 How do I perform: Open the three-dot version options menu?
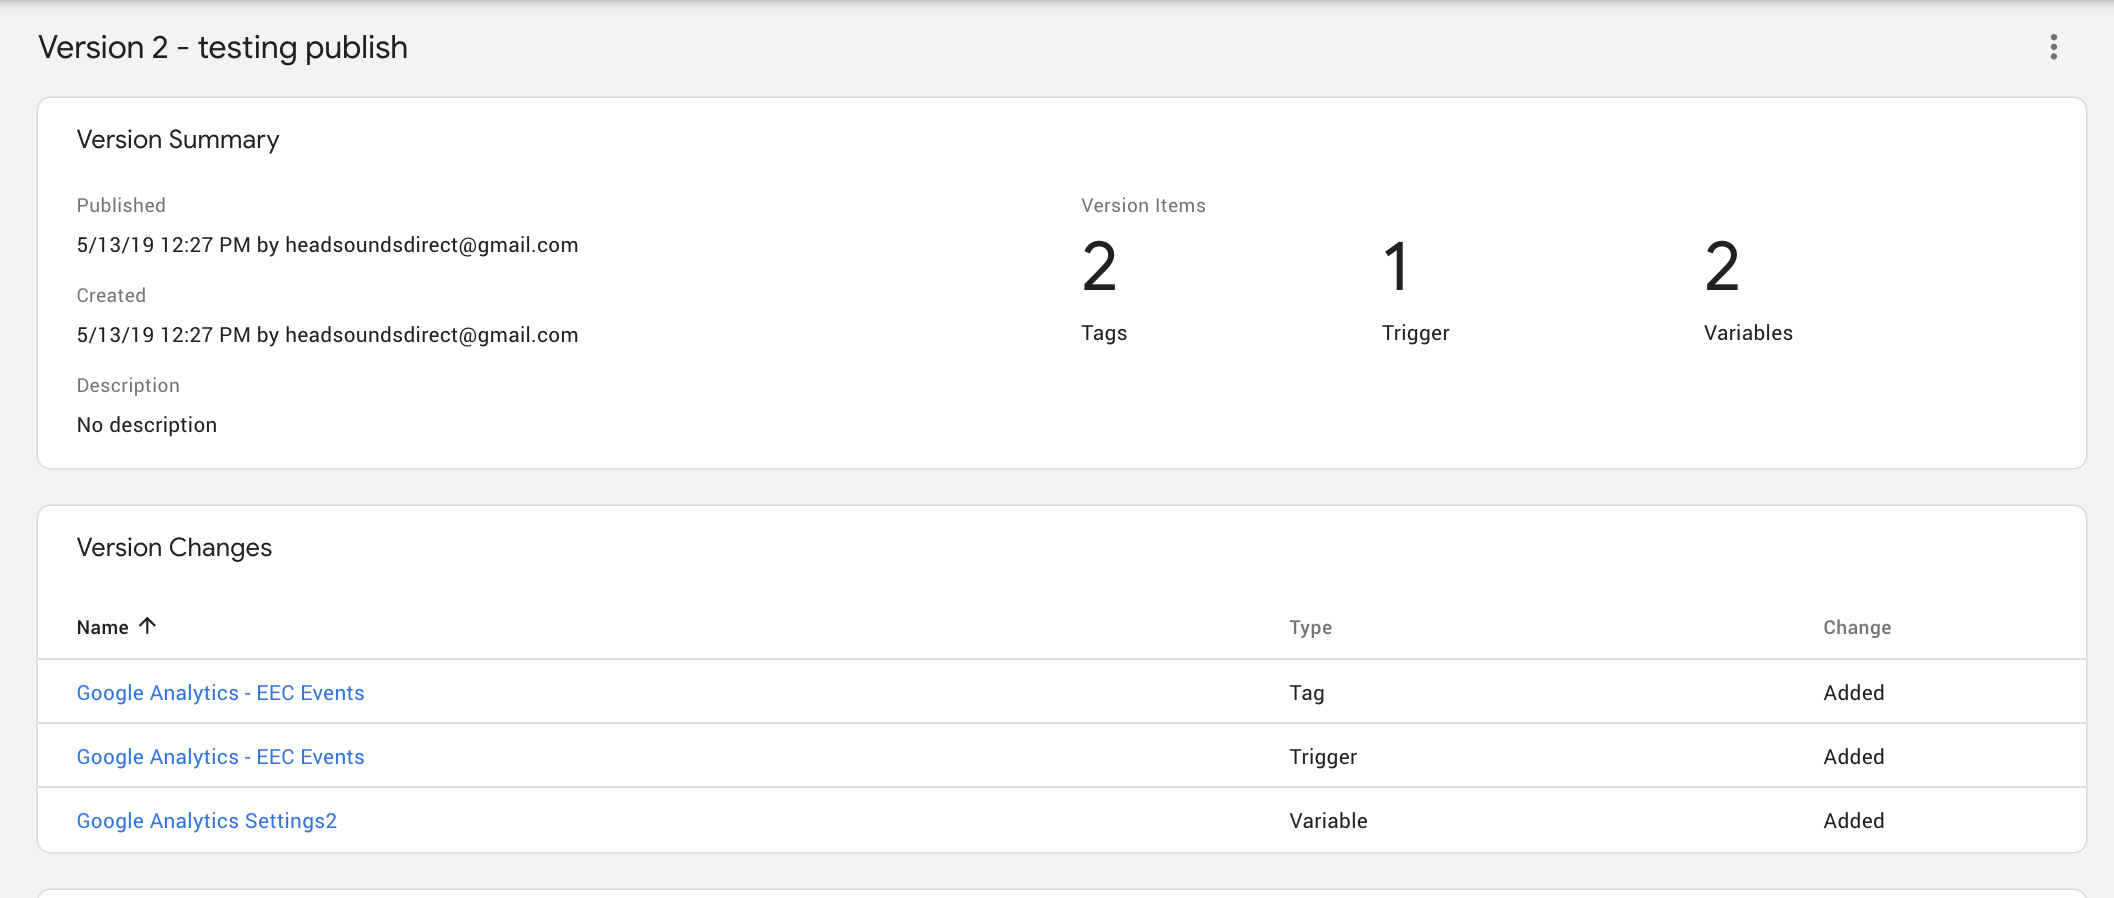coord(2053,47)
